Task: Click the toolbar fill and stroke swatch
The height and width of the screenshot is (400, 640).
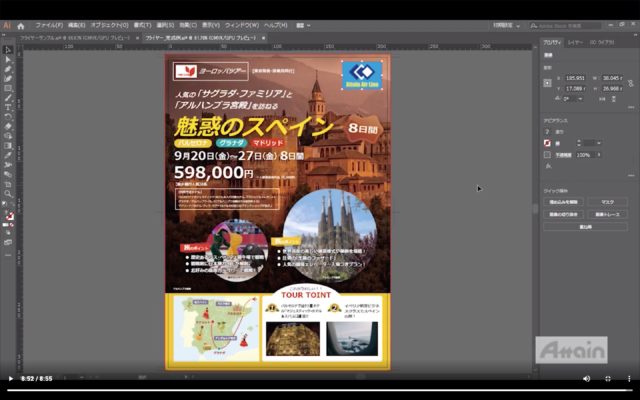Action: click(x=9, y=215)
